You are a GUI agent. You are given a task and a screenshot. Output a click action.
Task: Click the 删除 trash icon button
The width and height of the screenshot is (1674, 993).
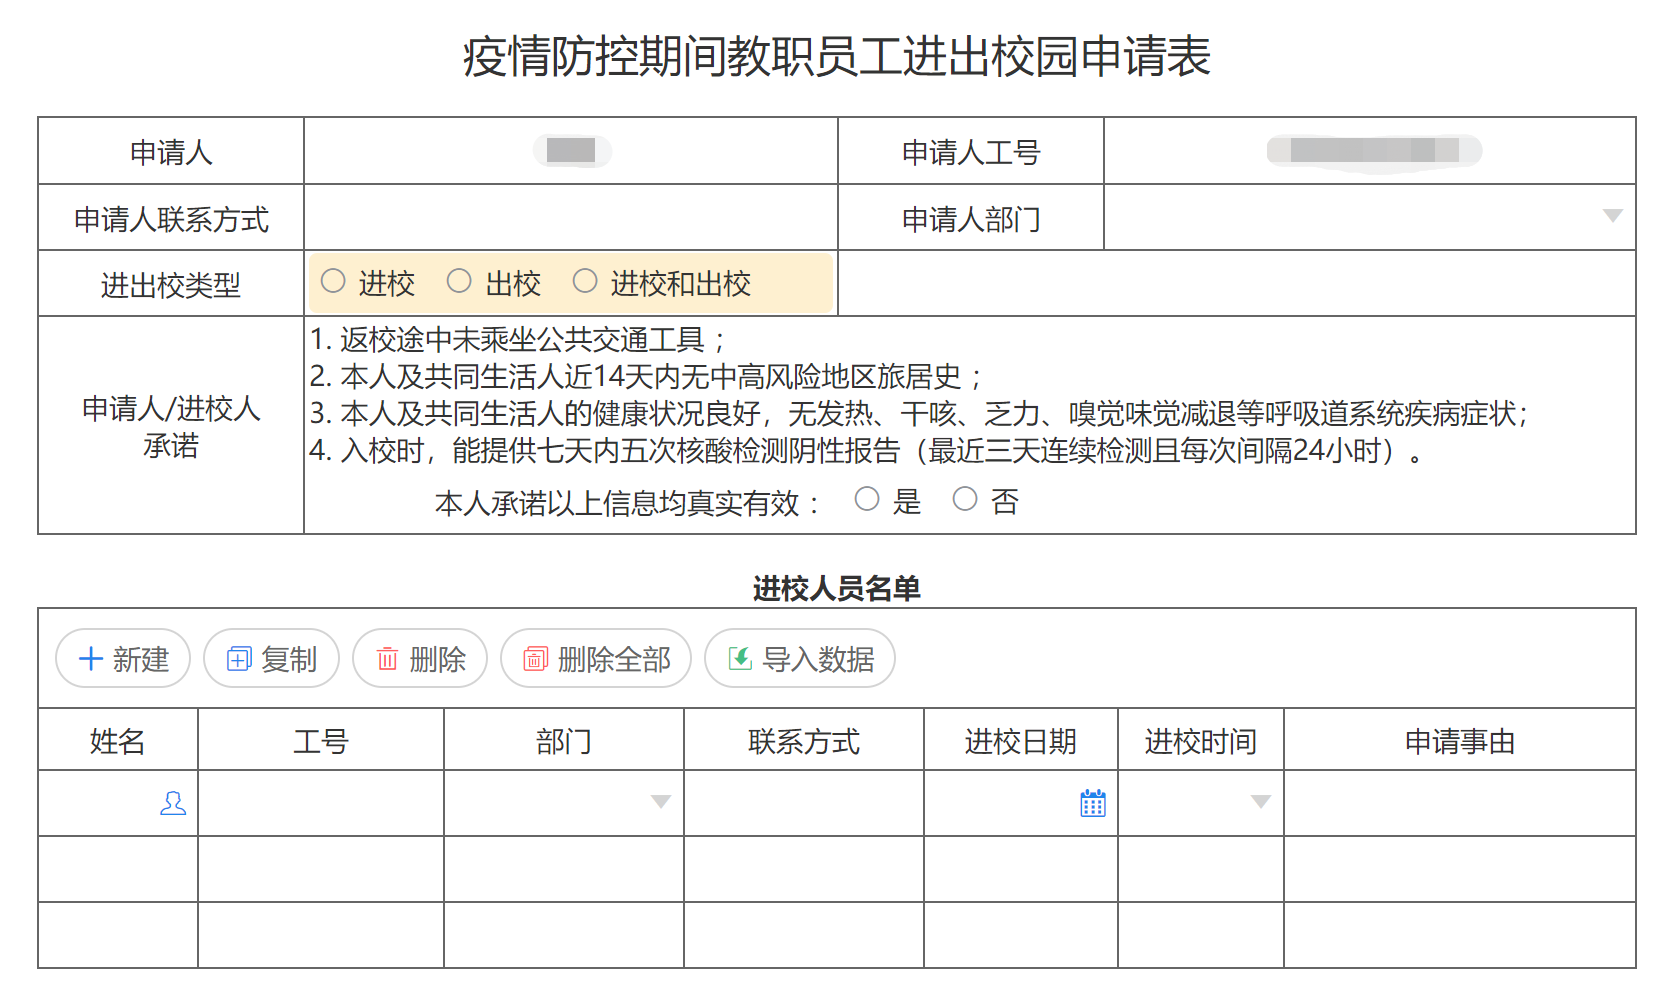[x=388, y=659]
